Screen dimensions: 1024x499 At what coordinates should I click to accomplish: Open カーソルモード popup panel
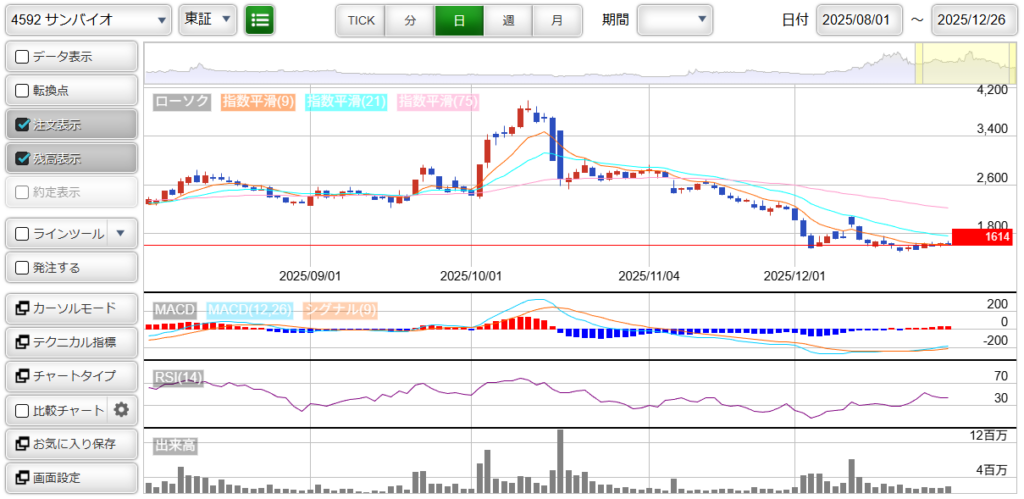[x=70, y=308]
